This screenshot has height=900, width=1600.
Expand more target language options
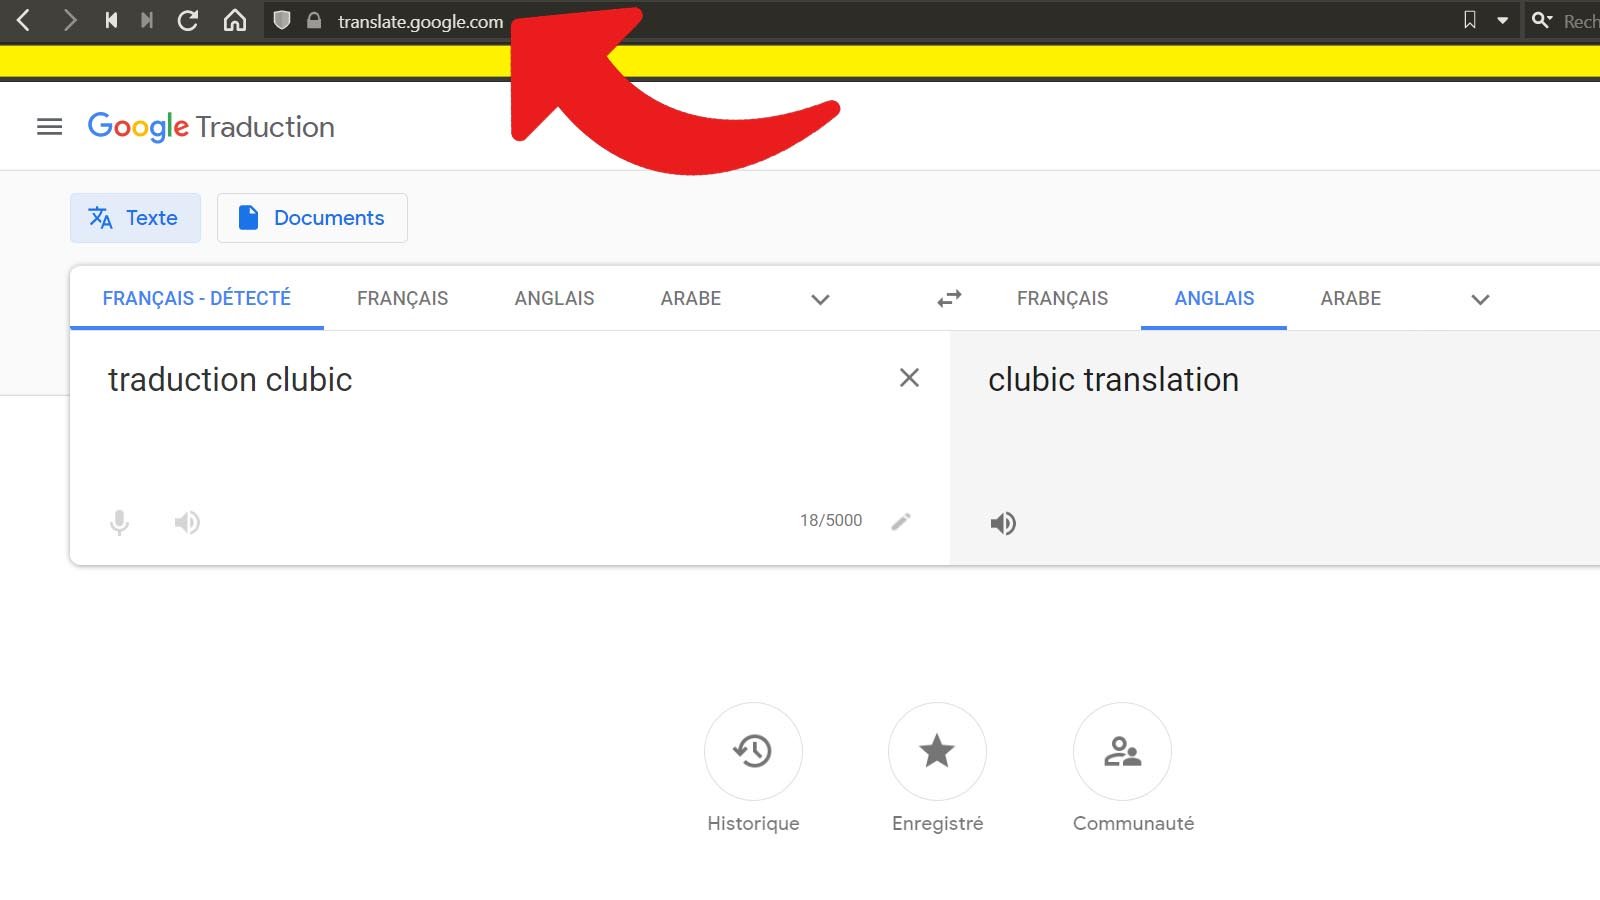click(1480, 299)
